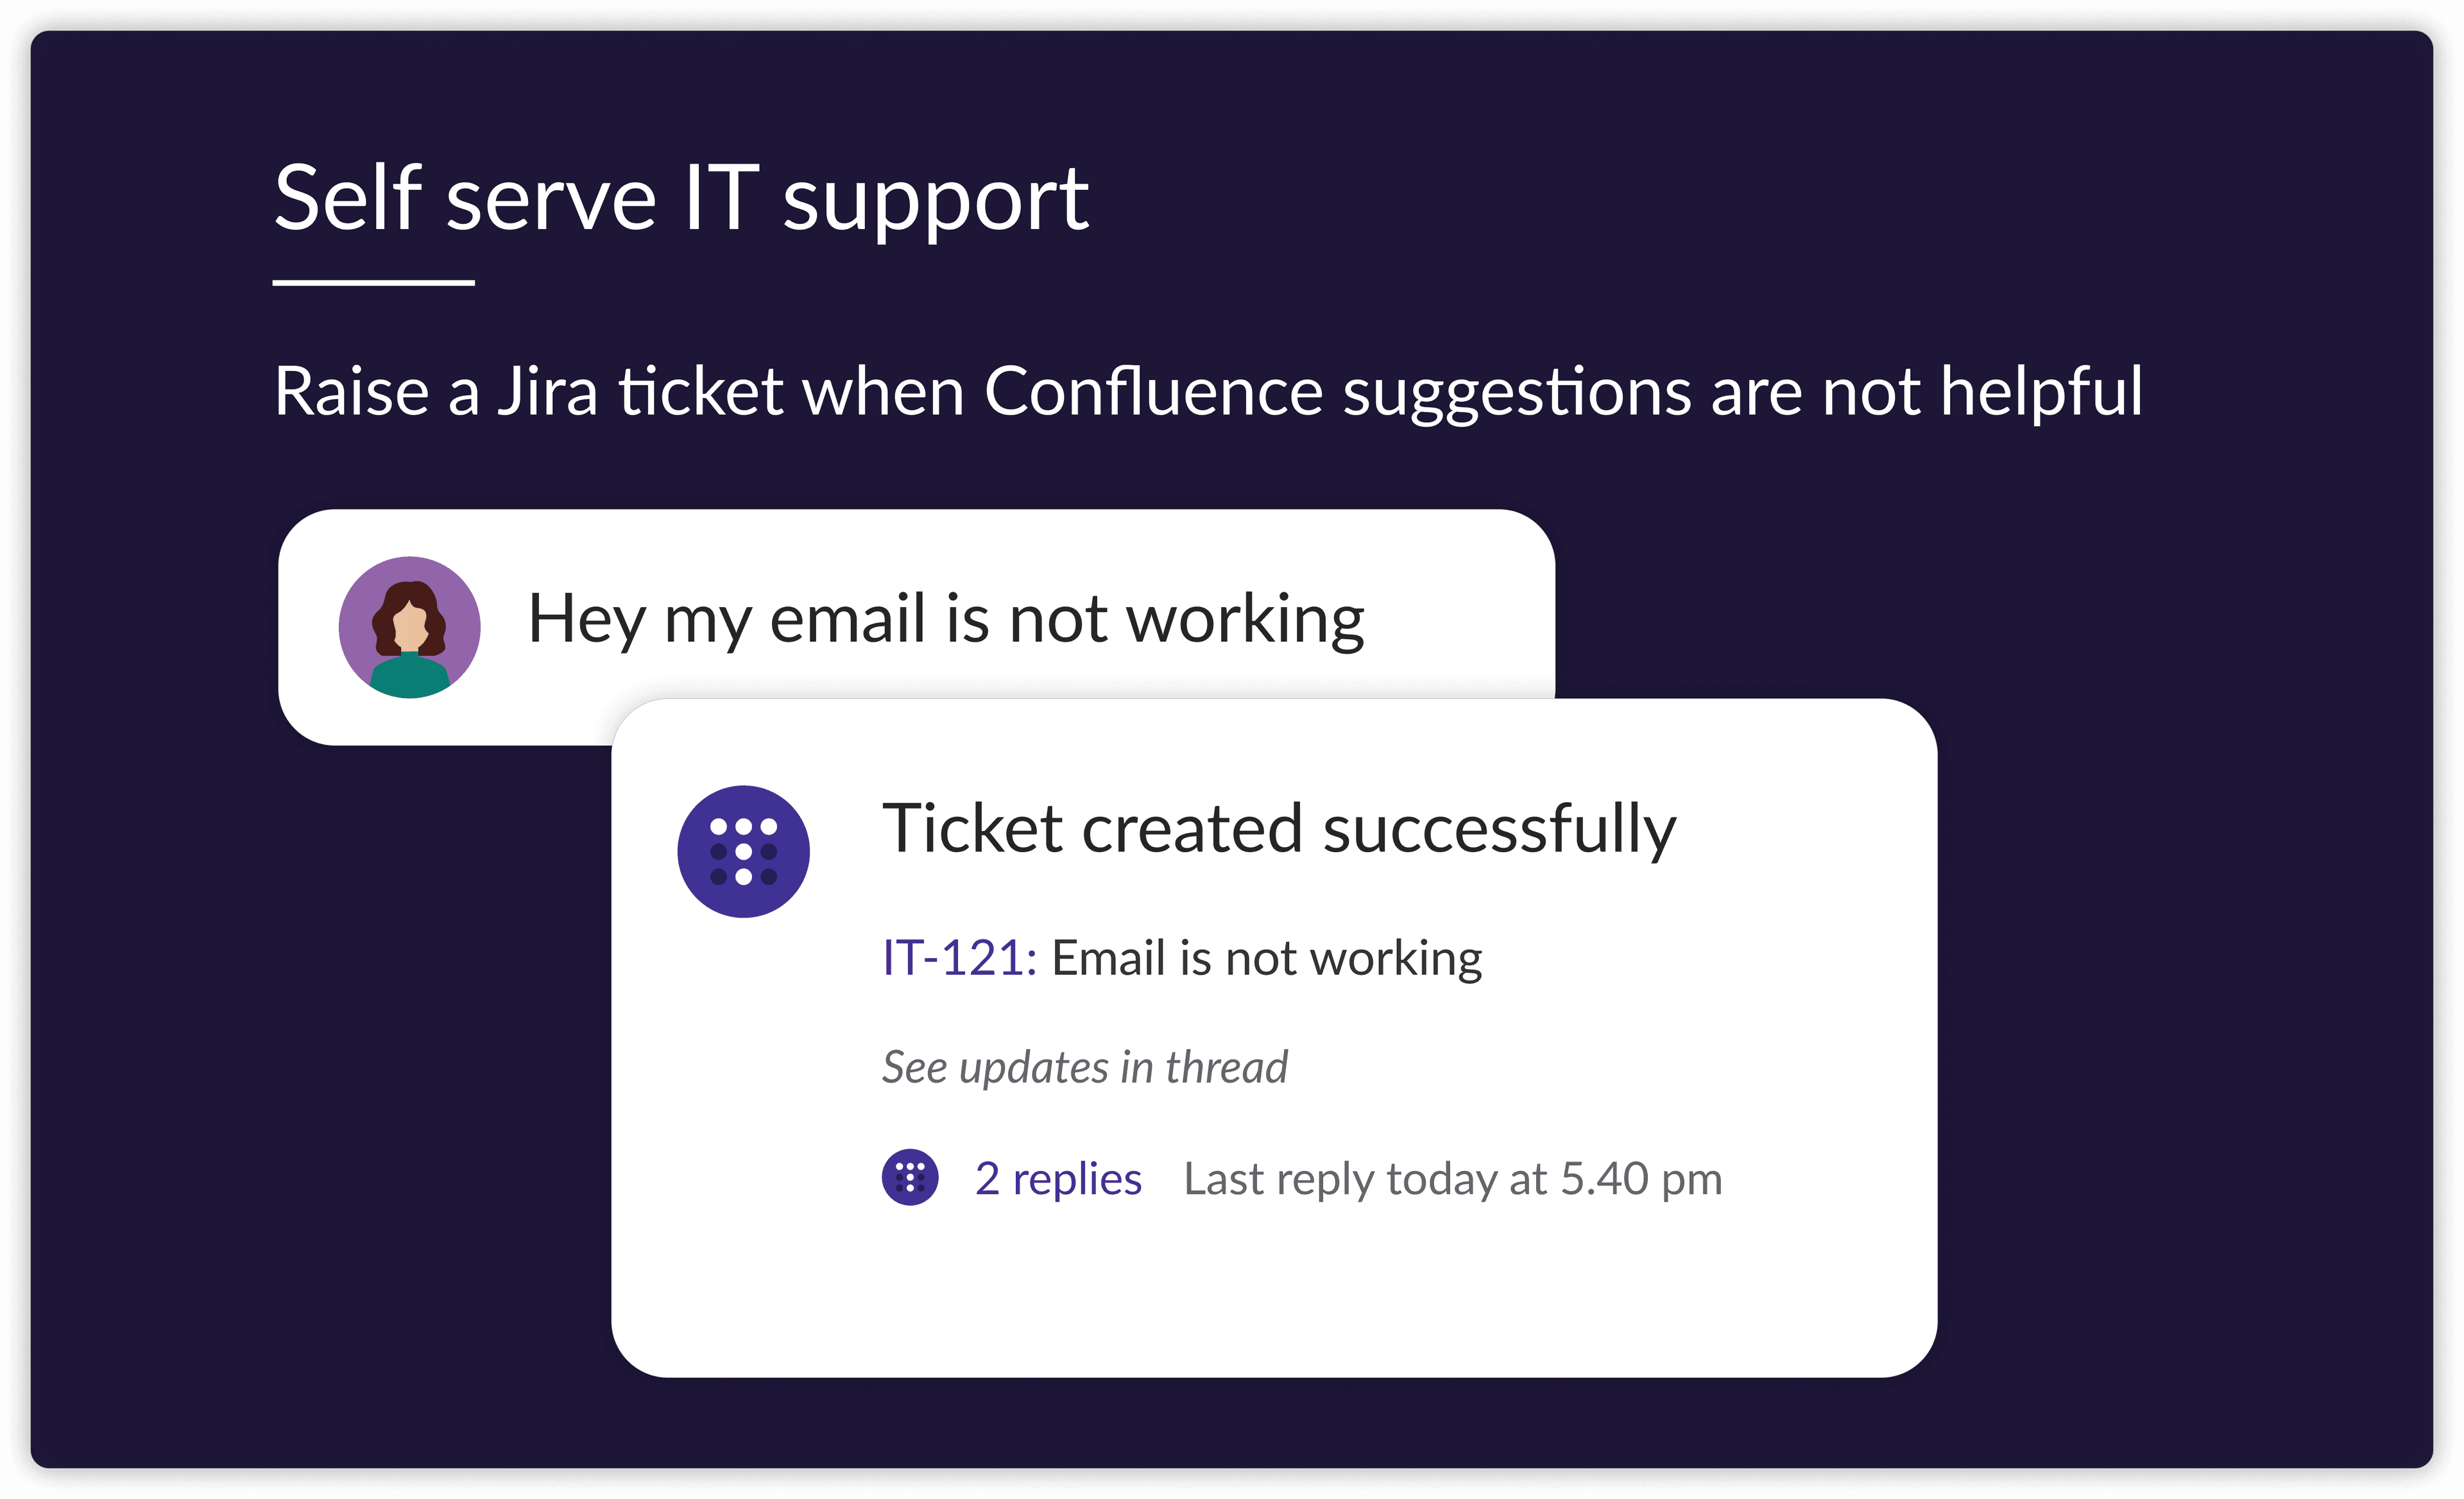
Task: Open the 2 replies thread
Action: pyautogui.click(x=1058, y=1178)
